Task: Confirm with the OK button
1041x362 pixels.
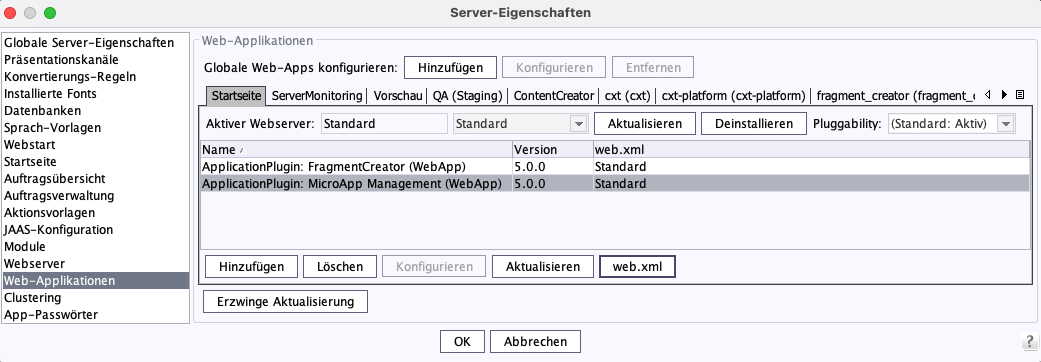Action: (462, 341)
